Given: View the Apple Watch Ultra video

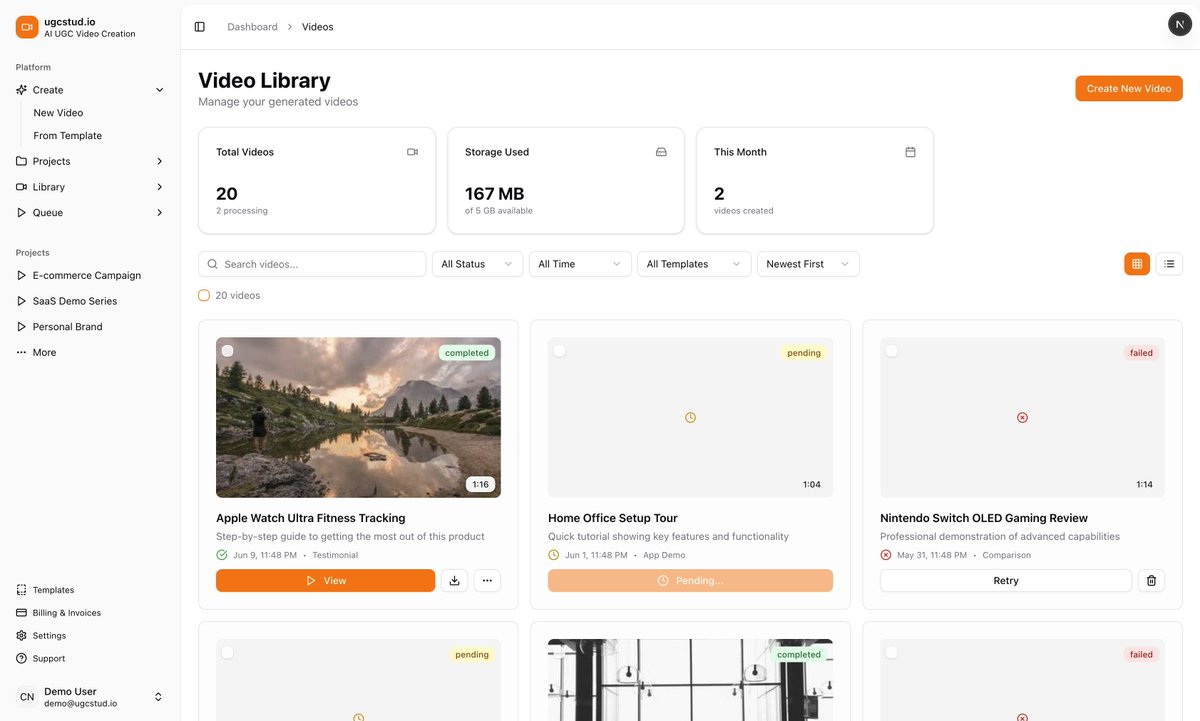Looking at the screenshot, I should pos(325,581).
